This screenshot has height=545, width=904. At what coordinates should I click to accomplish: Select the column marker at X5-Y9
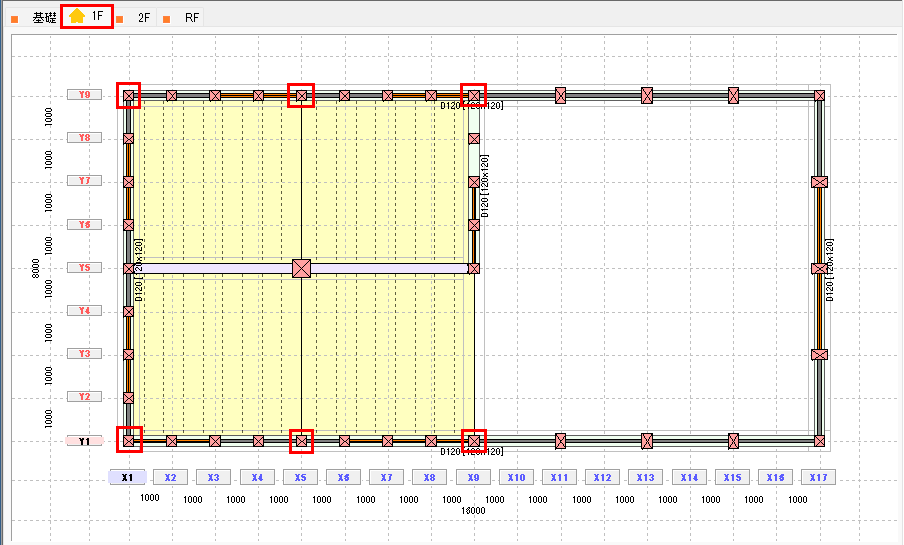coord(301,95)
